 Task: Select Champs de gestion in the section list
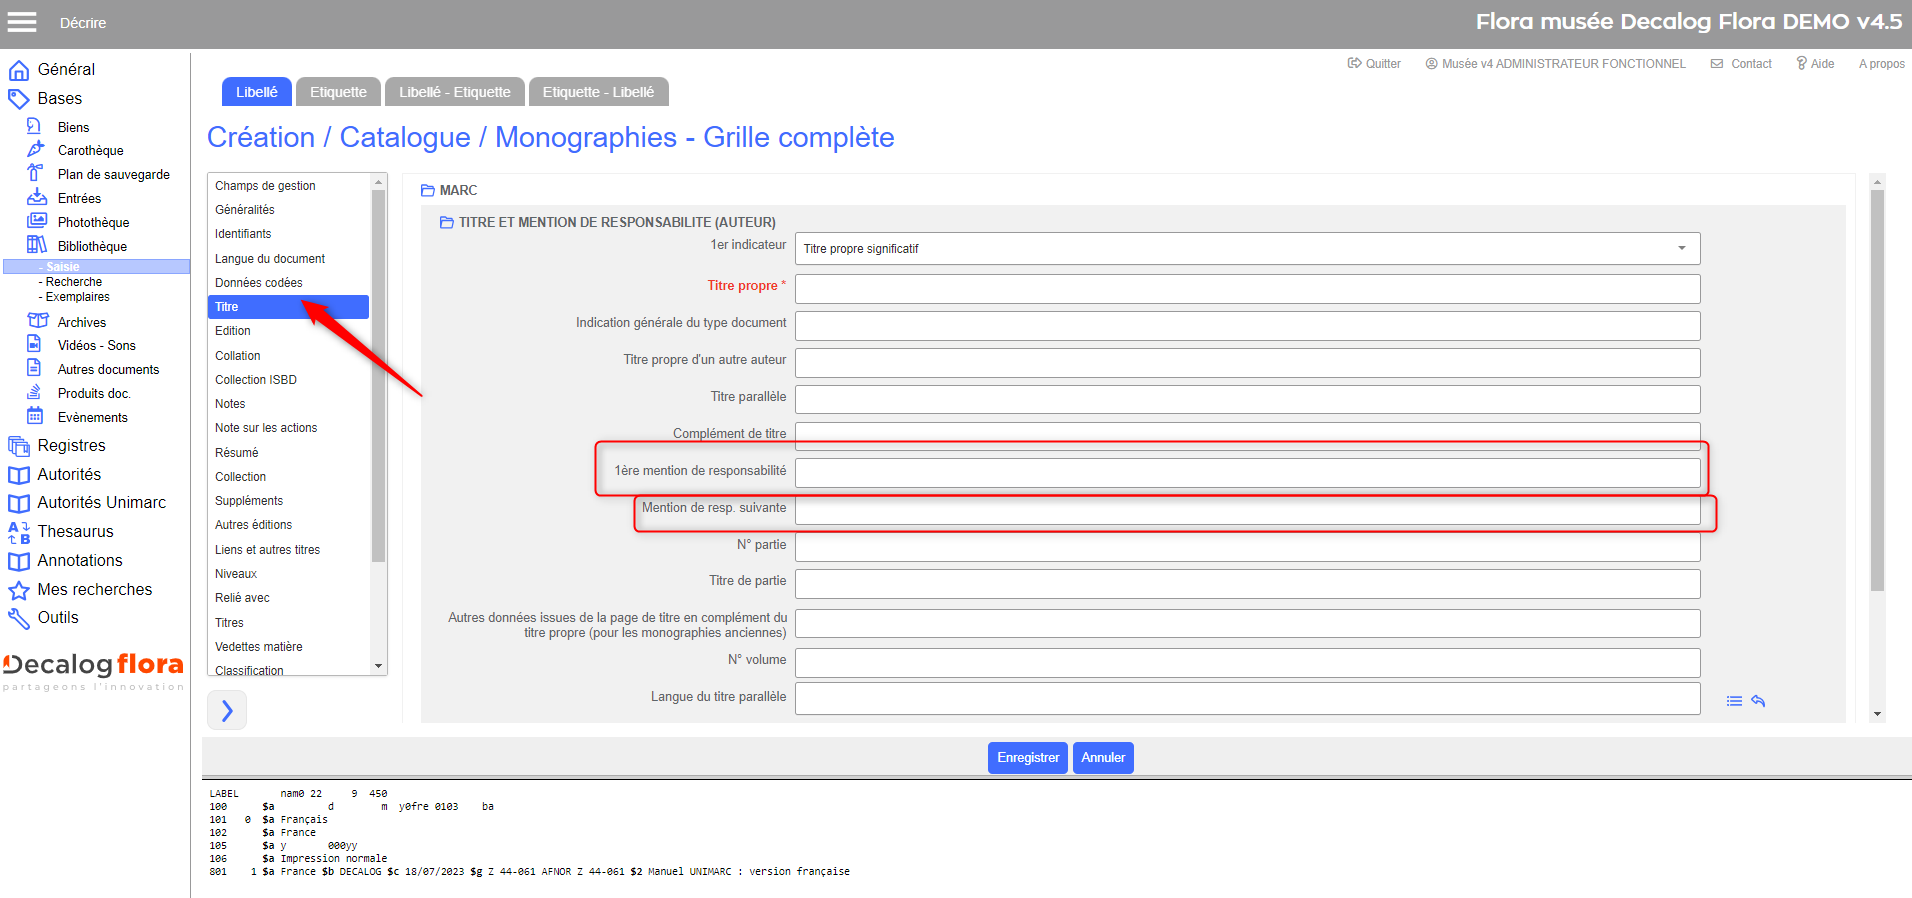(x=288, y=186)
